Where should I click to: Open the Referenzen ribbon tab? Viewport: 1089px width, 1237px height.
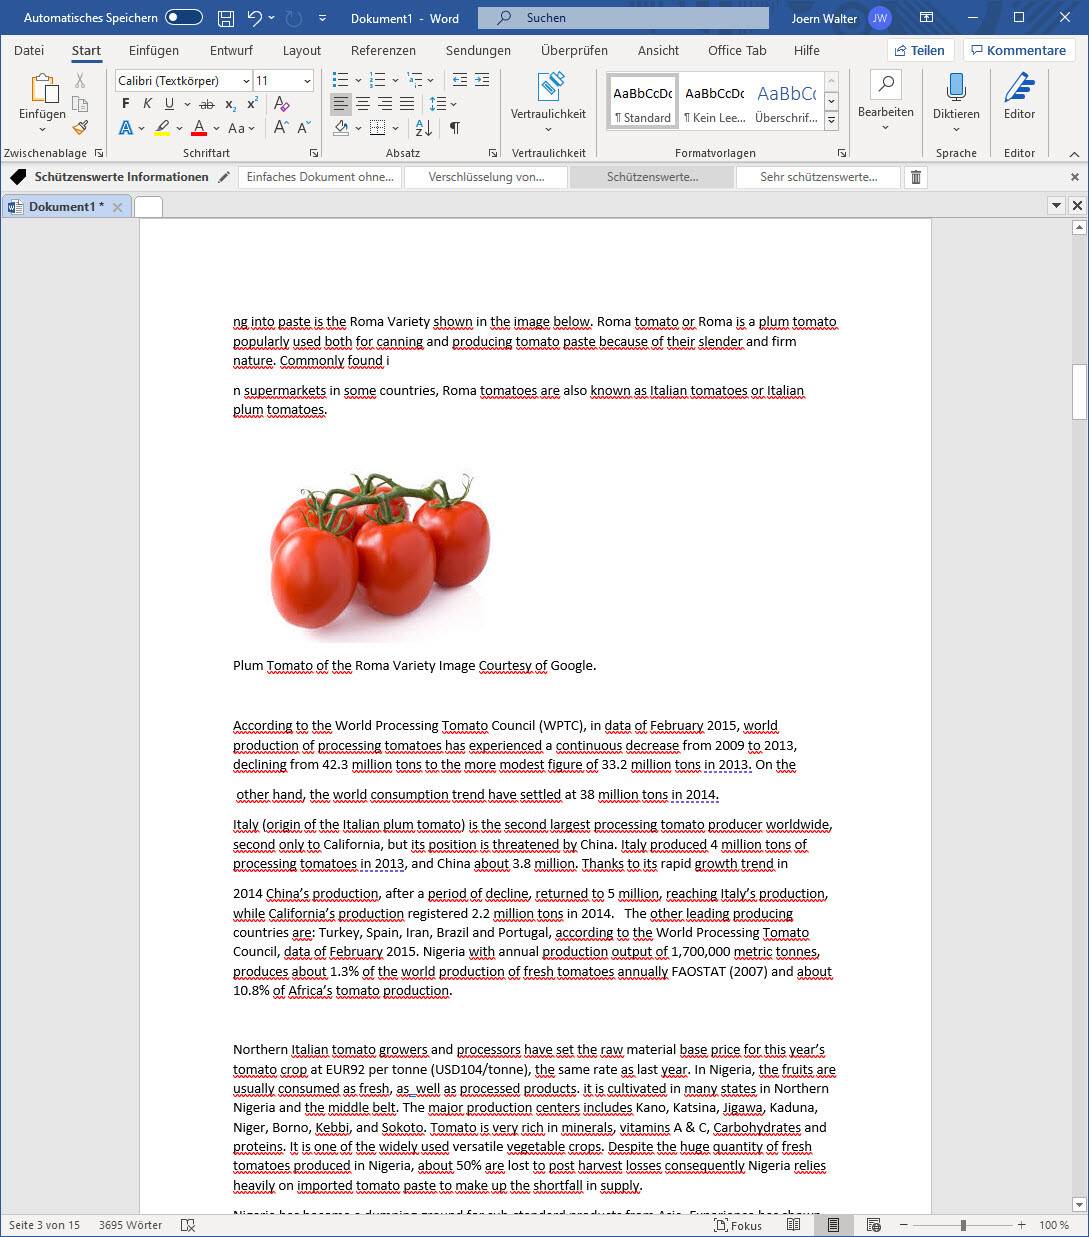[383, 50]
